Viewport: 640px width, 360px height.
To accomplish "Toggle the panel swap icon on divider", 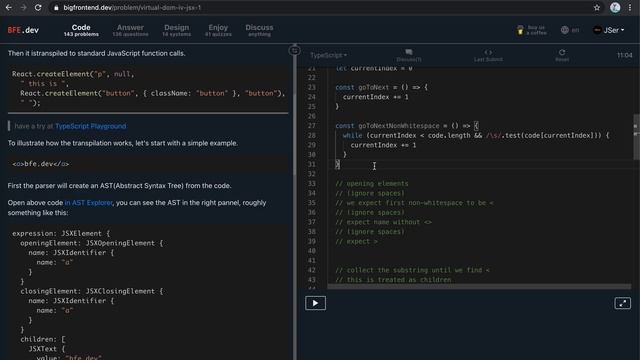I will point(294,51).
